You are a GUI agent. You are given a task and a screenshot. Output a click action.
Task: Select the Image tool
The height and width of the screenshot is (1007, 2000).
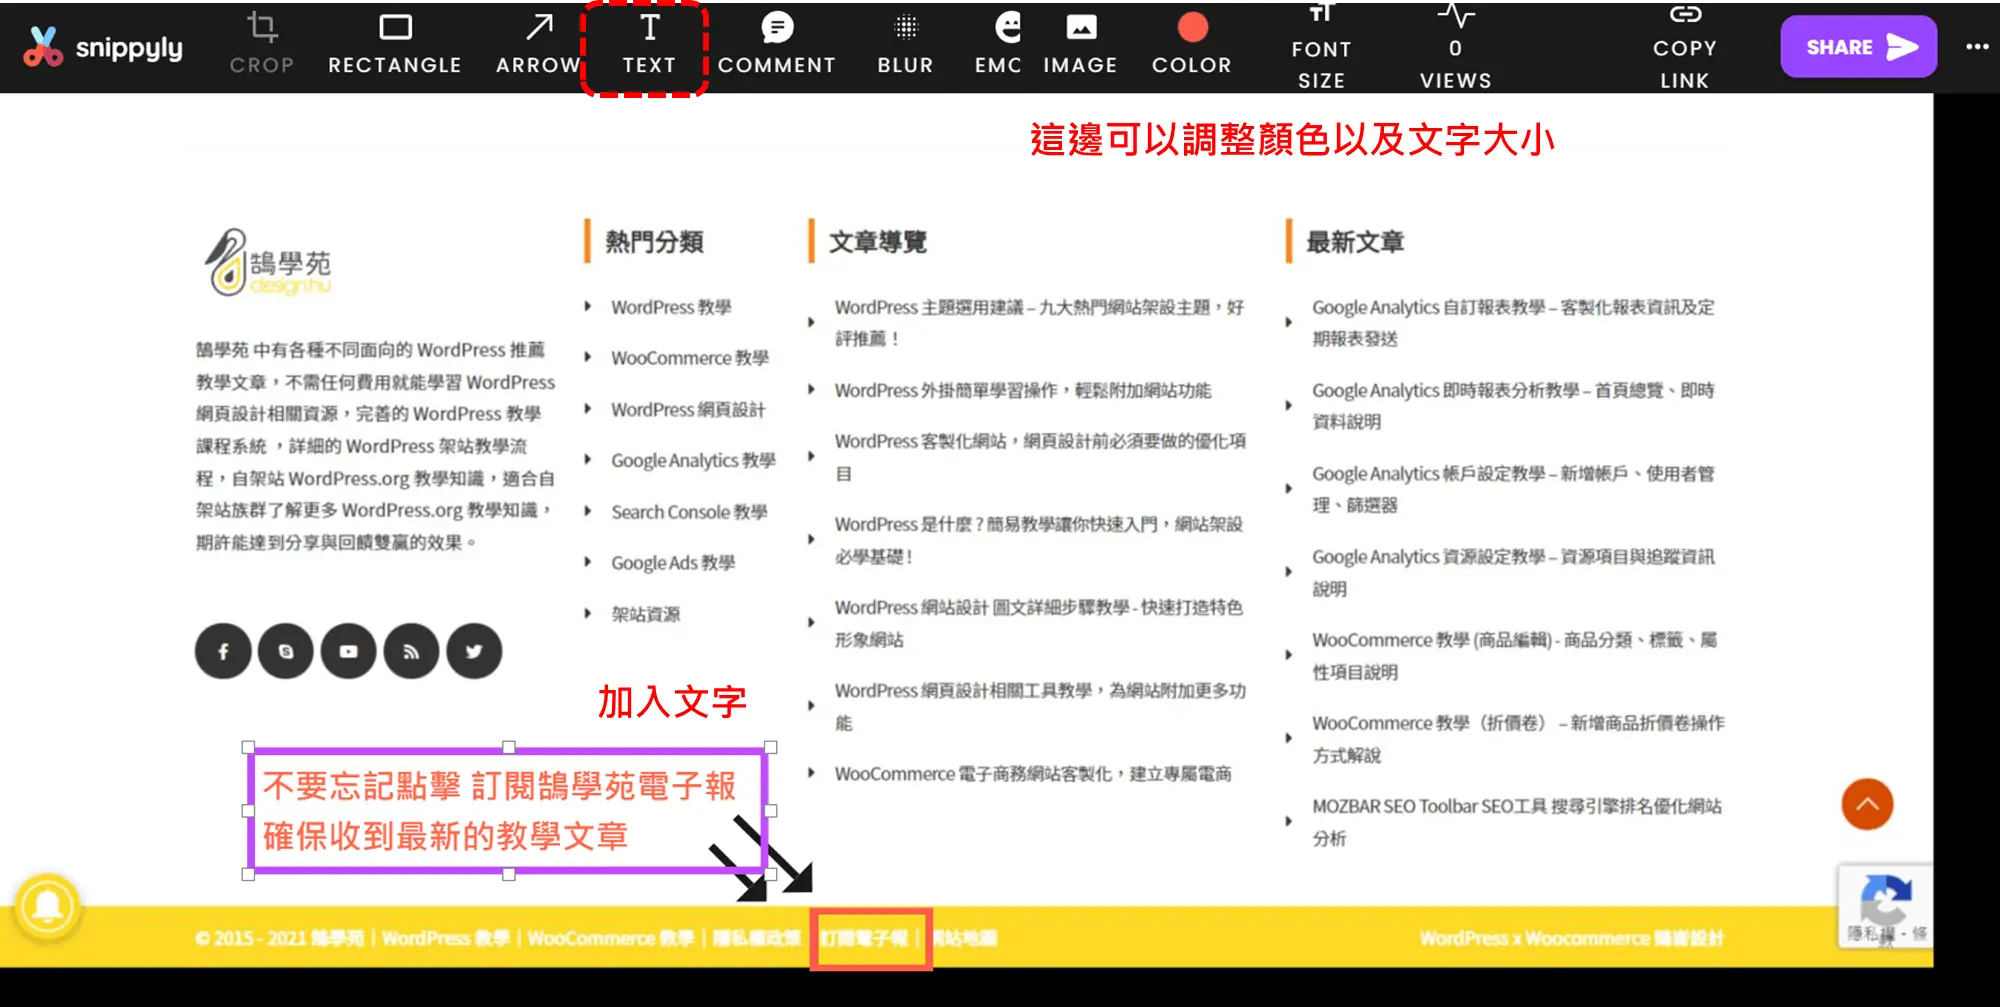[1080, 43]
